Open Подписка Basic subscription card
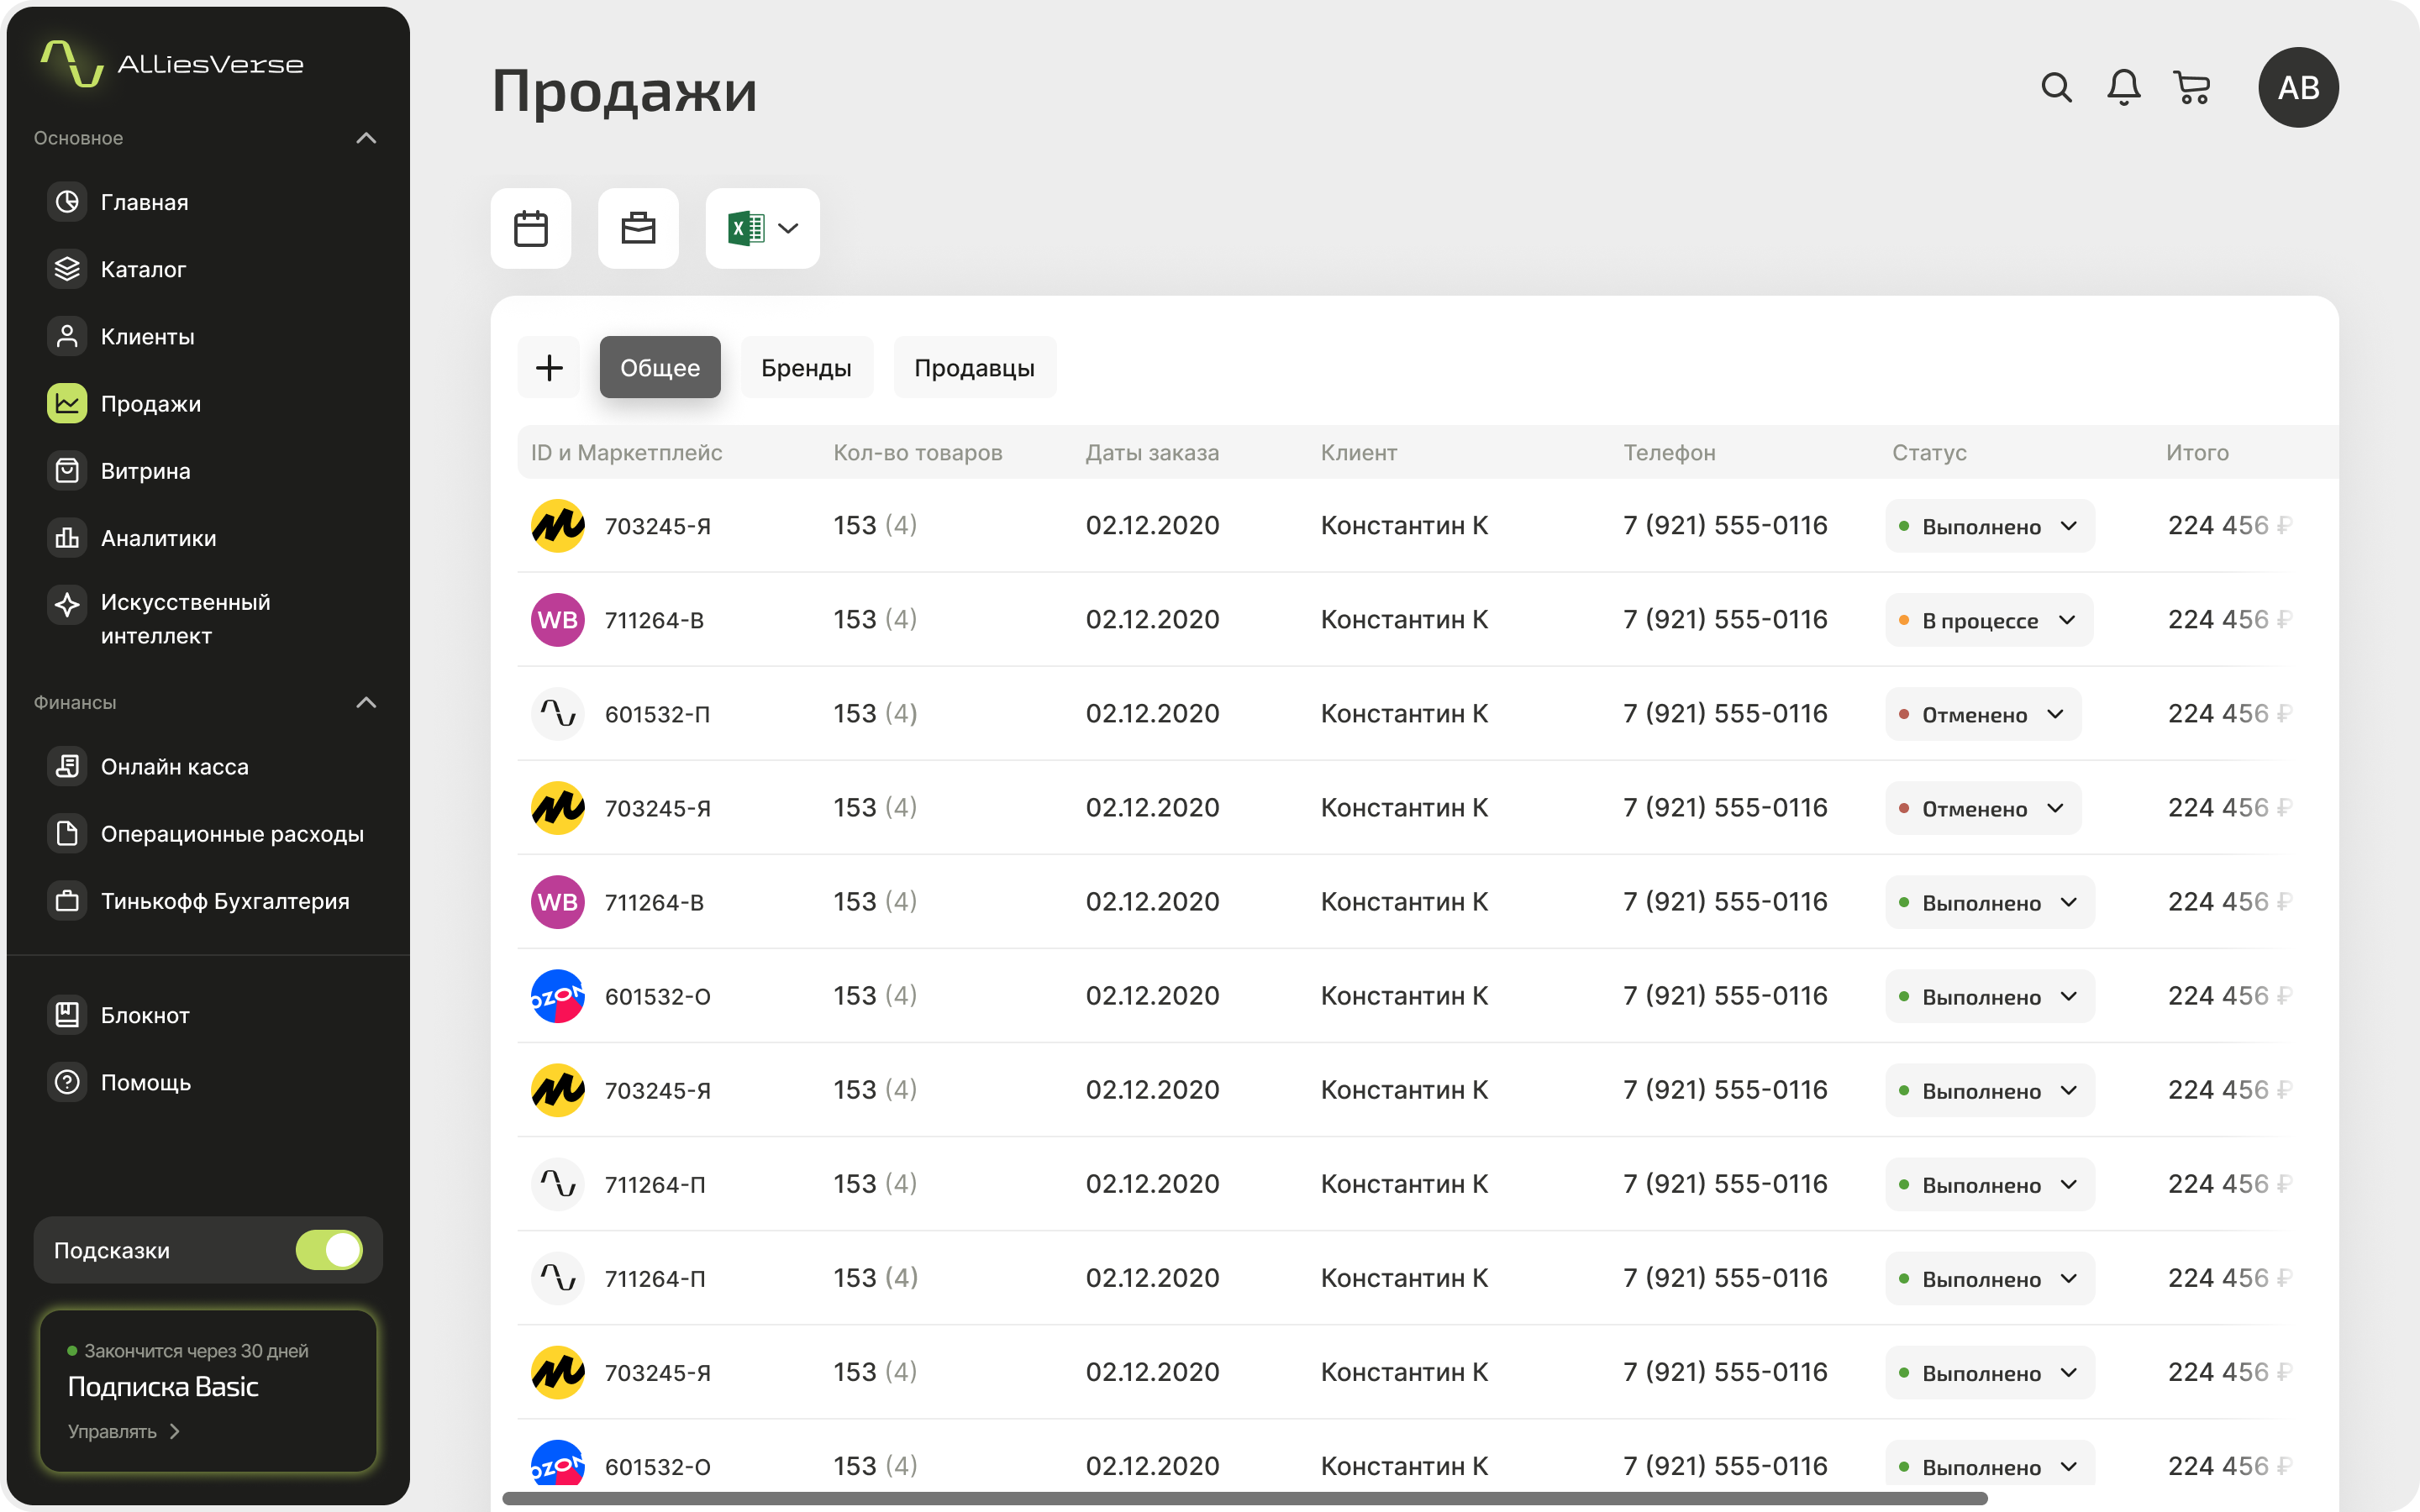This screenshot has width=2420, height=1512. (x=208, y=1390)
